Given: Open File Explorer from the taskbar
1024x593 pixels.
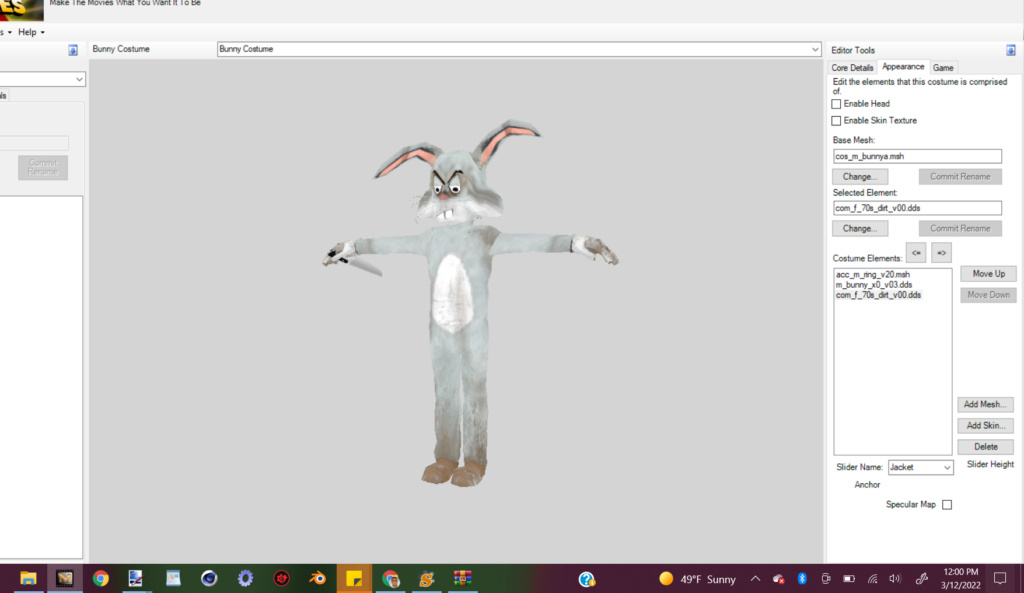Looking at the screenshot, I should 28,579.
